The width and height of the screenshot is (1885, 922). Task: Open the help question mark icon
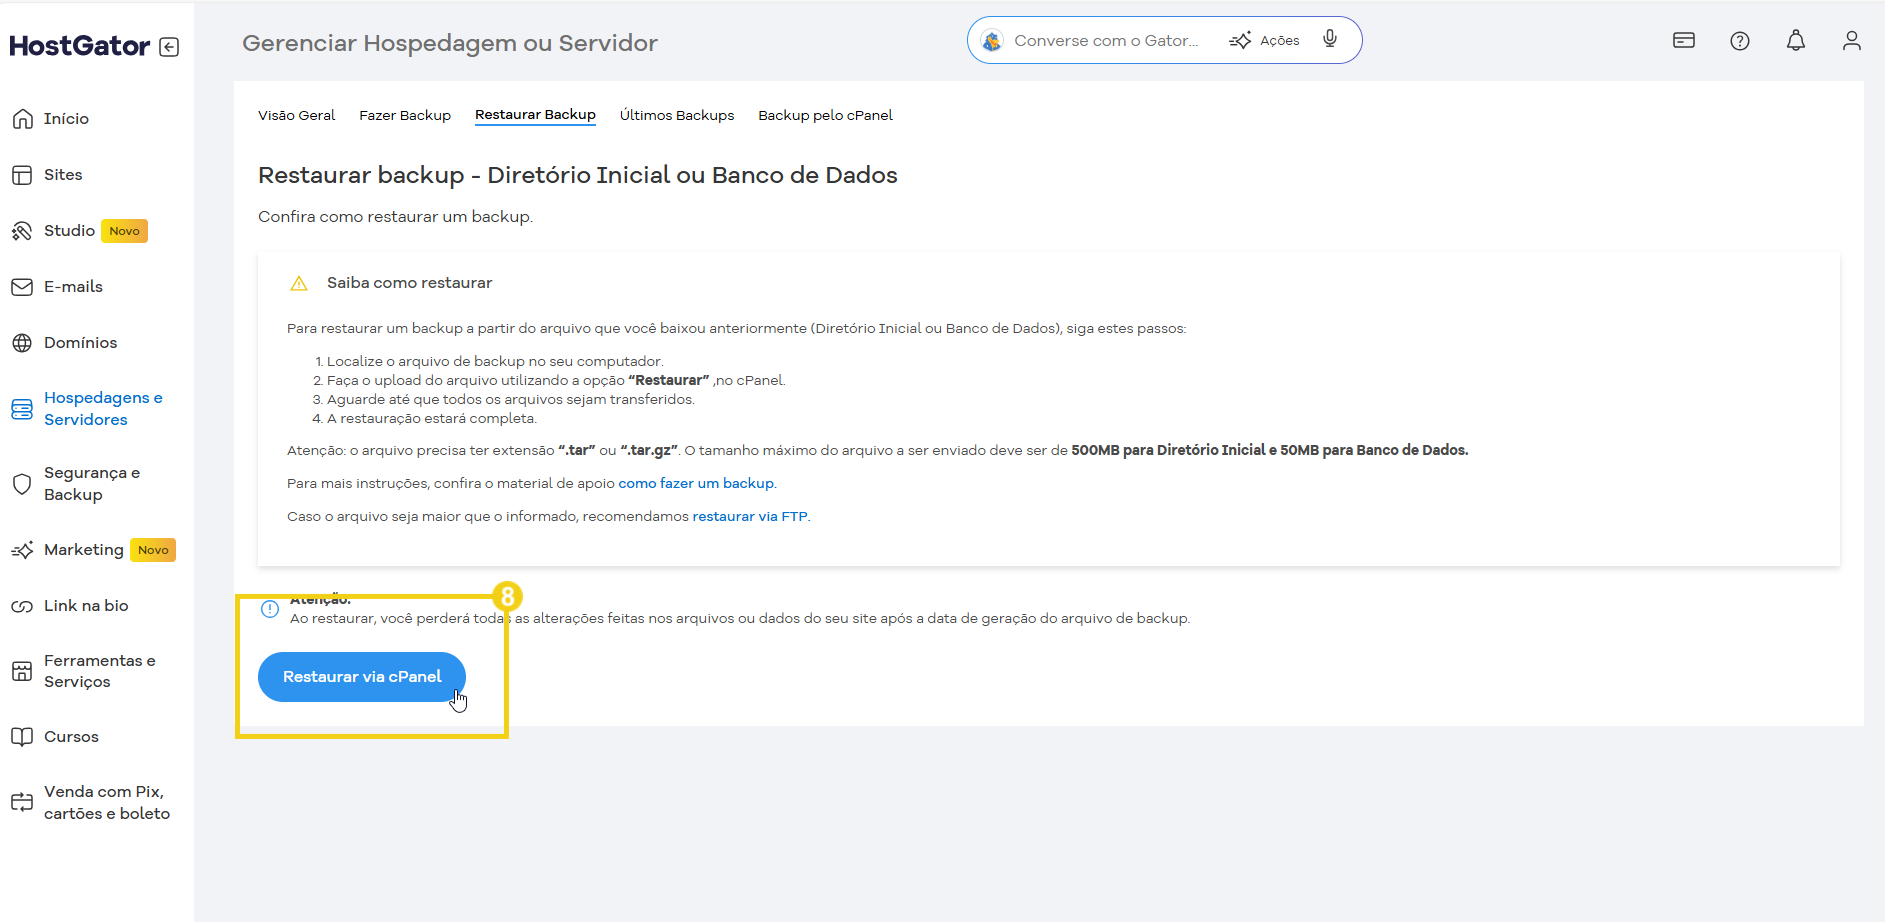point(1740,41)
